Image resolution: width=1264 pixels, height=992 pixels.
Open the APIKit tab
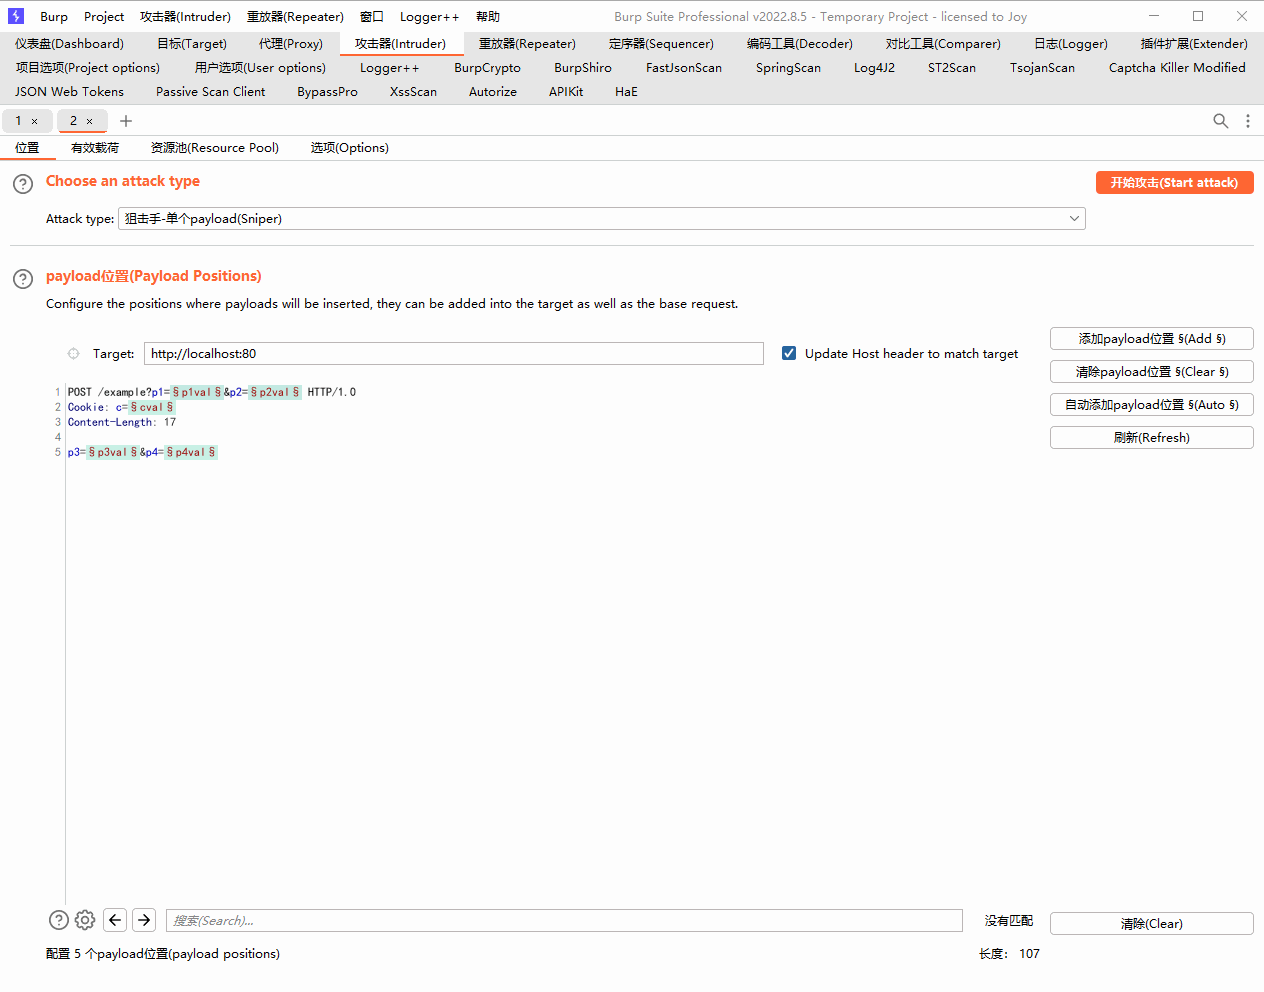566,92
